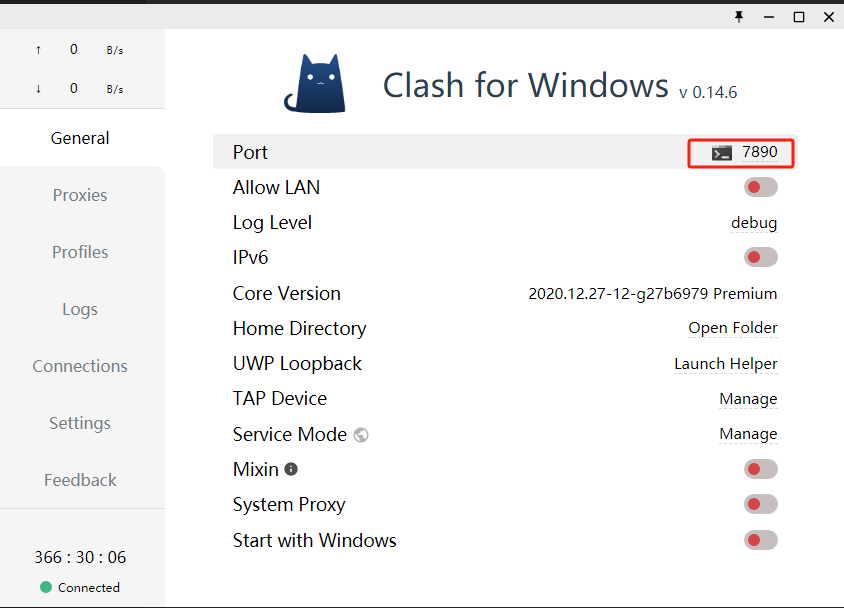
Task: Click the Clash cat logo
Action: coord(315,83)
